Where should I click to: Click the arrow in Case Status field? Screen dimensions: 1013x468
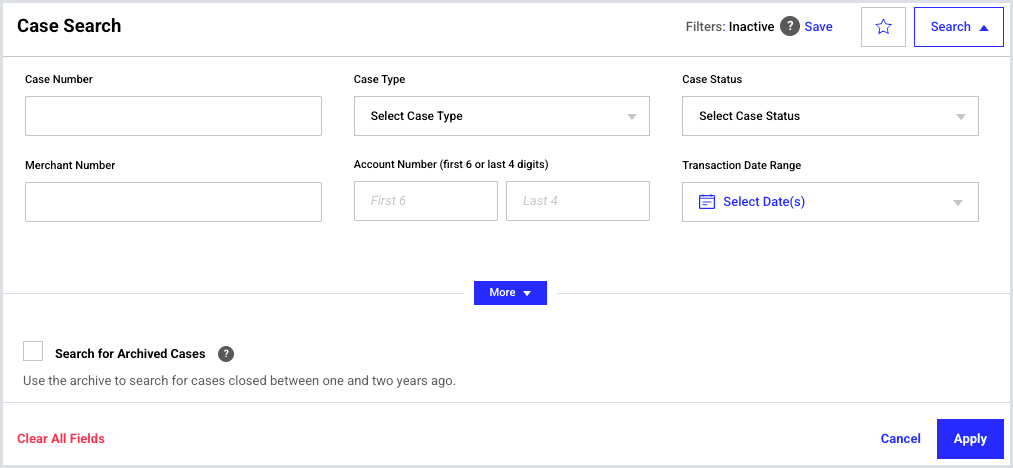pos(960,117)
